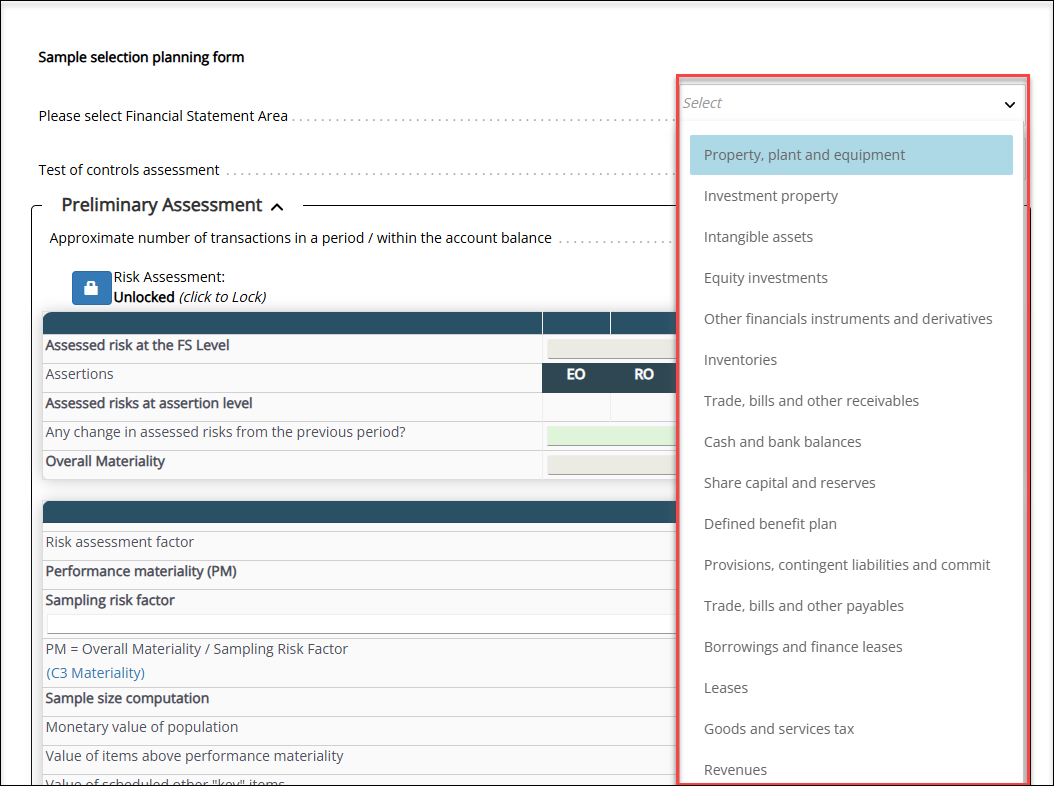Select Equity investments from the list

766,277
